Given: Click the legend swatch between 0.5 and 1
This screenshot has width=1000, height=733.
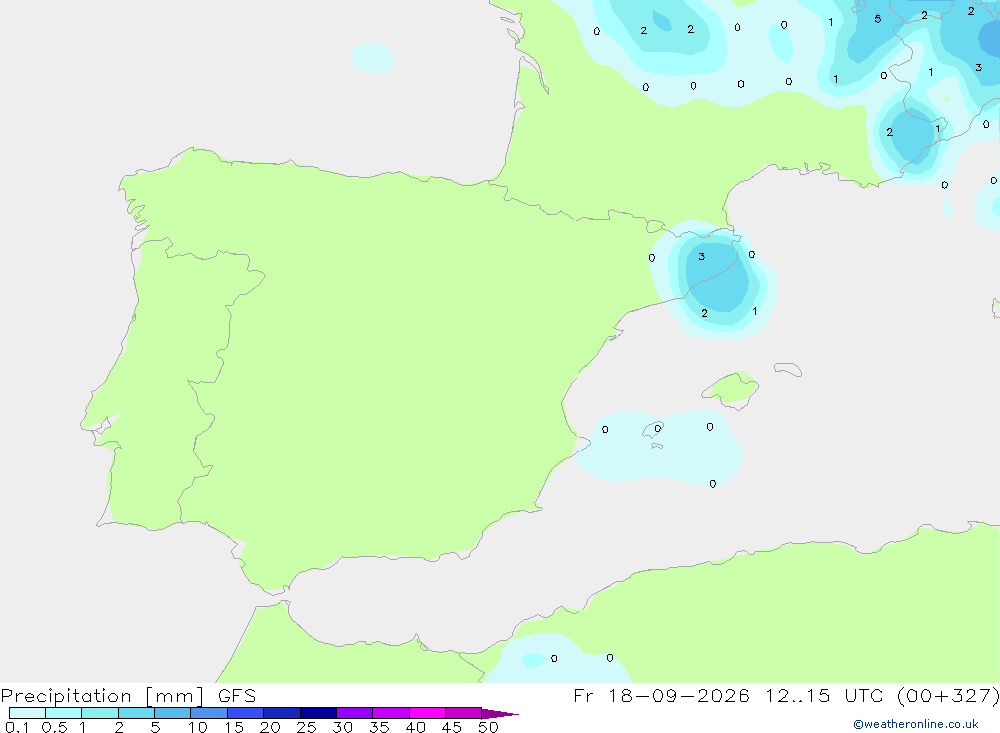Looking at the screenshot, I should pyautogui.click(x=64, y=713).
